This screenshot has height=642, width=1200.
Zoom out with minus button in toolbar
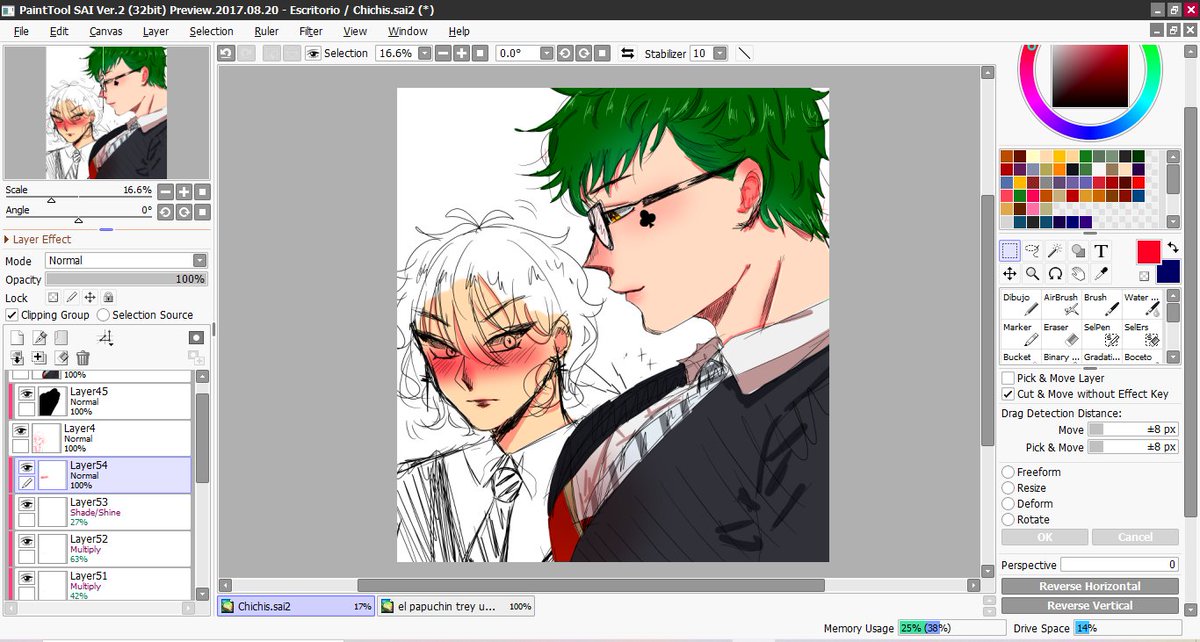[443, 53]
